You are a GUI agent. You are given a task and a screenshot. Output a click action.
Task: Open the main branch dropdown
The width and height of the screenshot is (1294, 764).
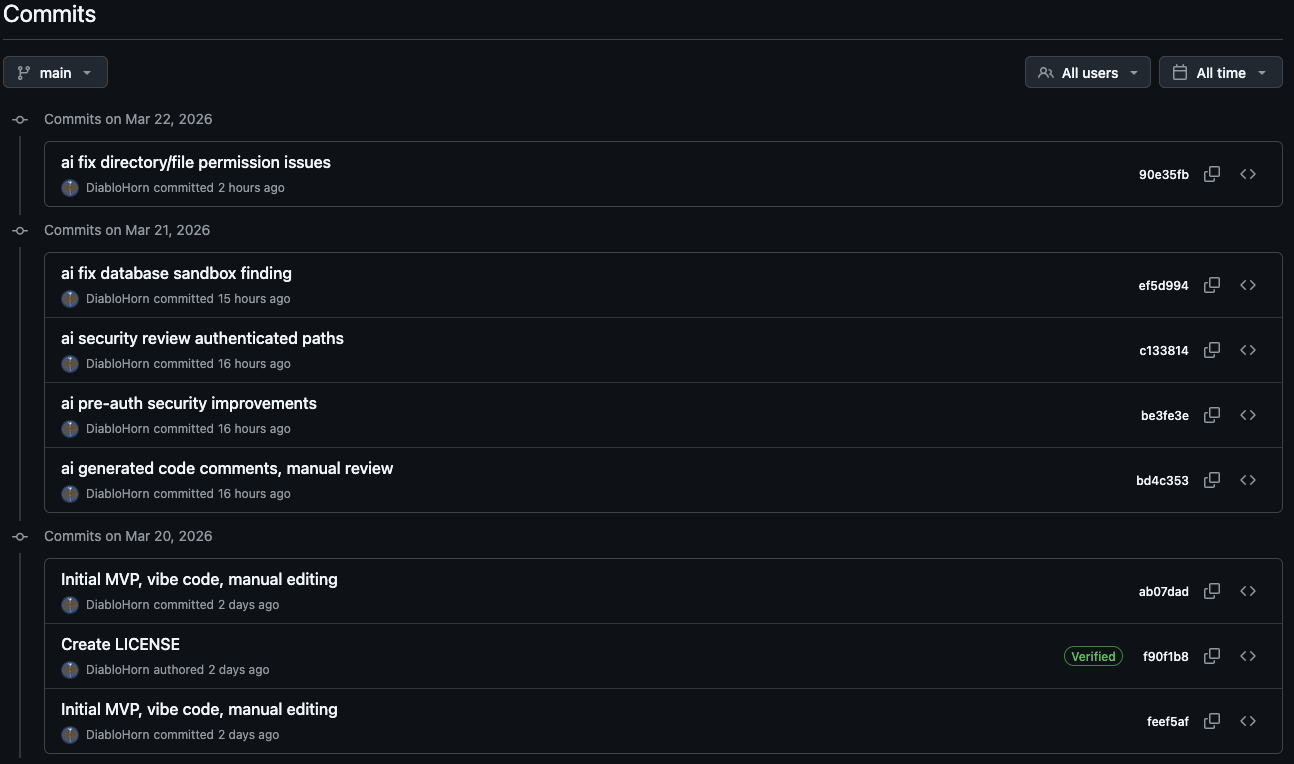click(55, 72)
